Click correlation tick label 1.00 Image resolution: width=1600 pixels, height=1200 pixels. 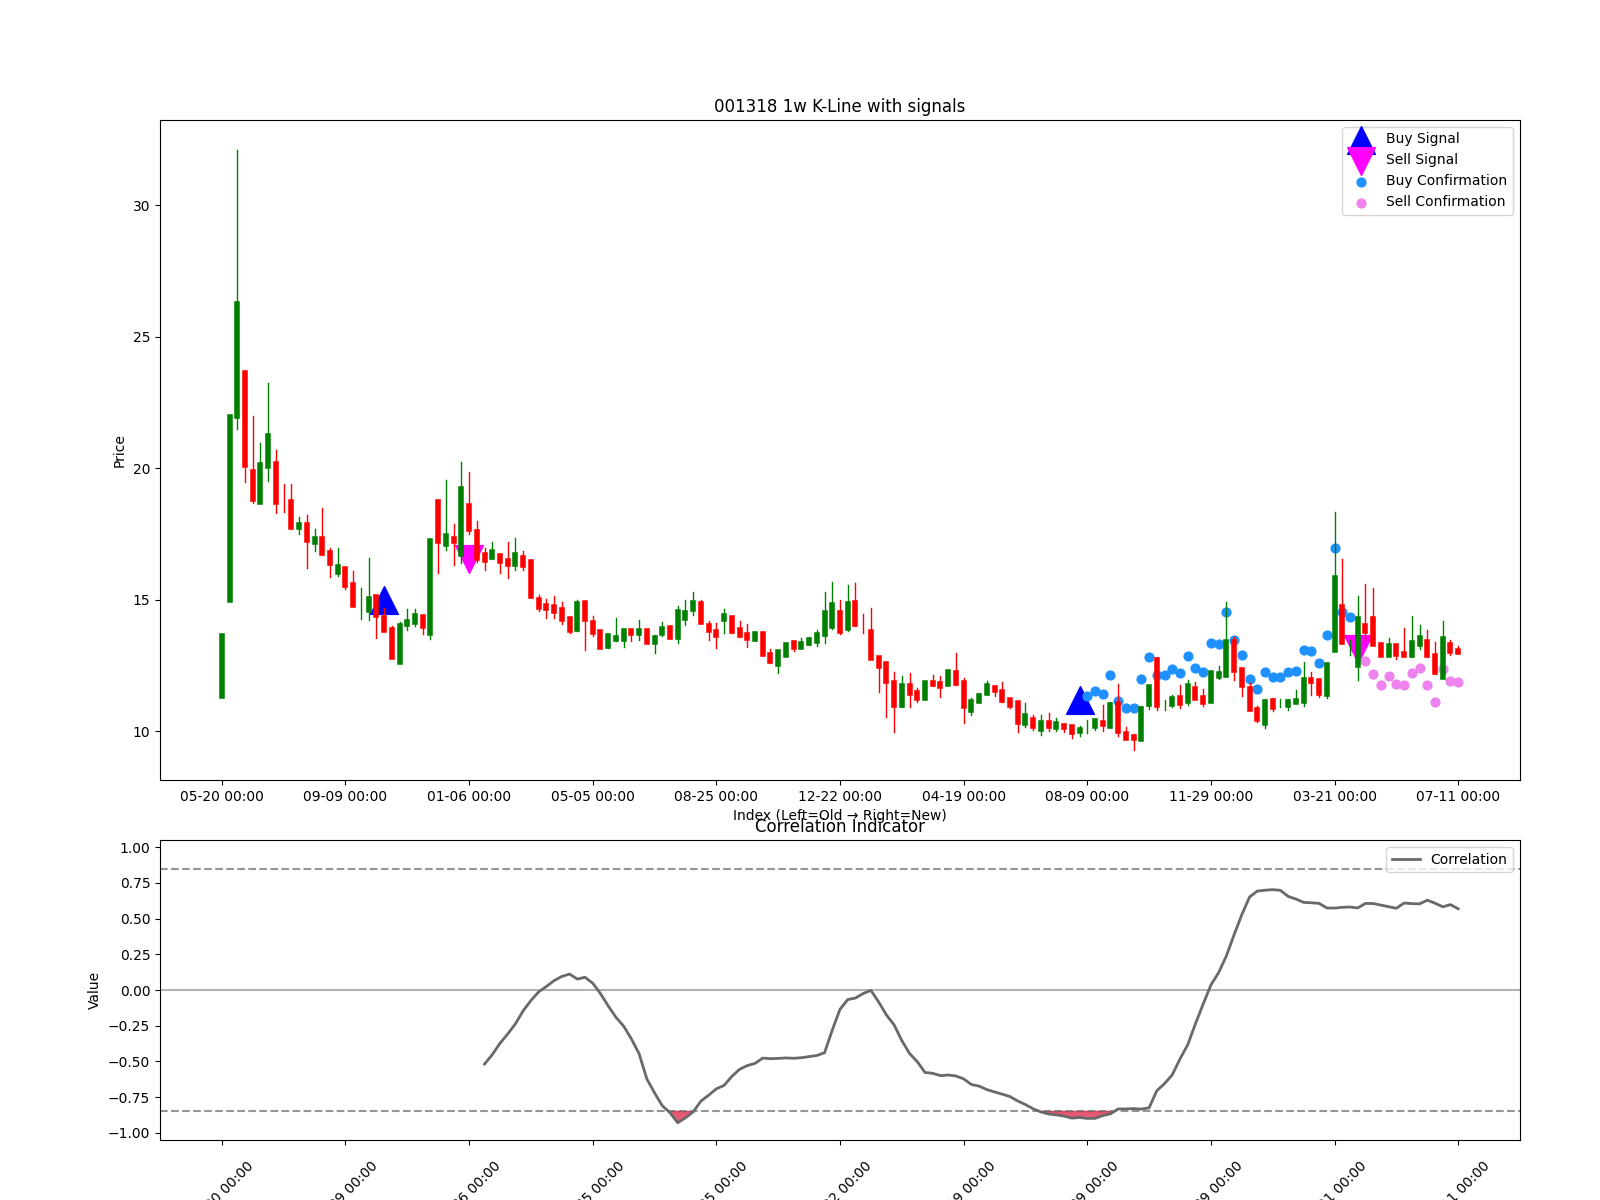tap(134, 848)
